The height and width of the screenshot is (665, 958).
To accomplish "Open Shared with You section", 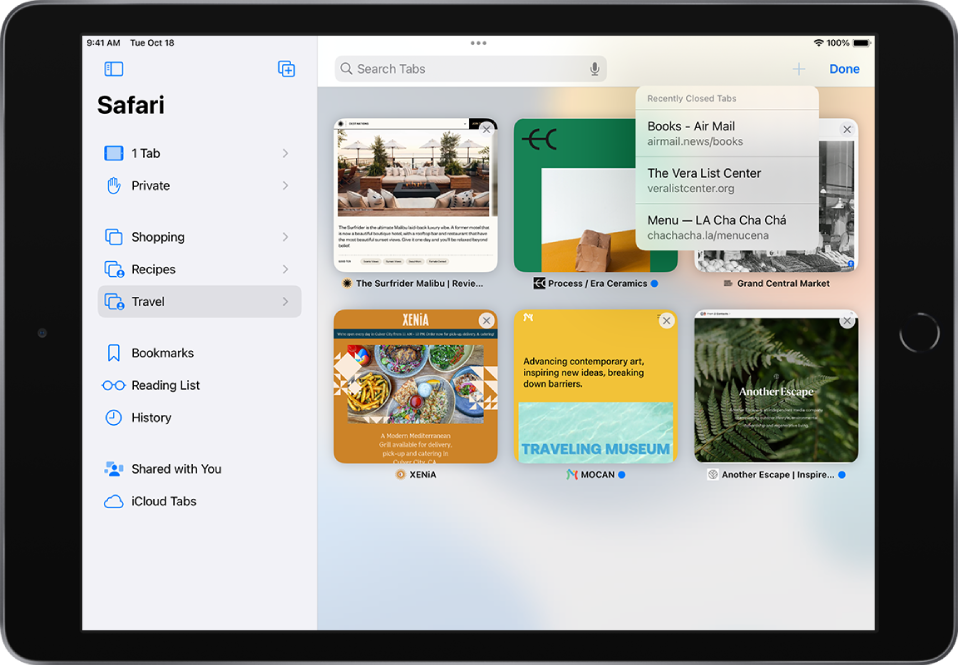I will pyautogui.click(x=176, y=469).
